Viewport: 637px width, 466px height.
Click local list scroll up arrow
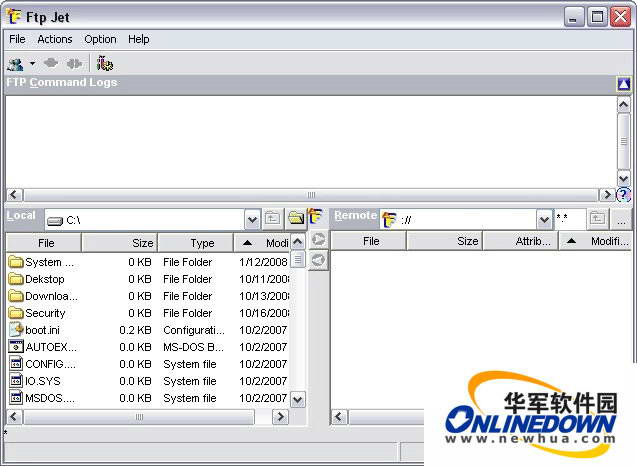(298, 243)
